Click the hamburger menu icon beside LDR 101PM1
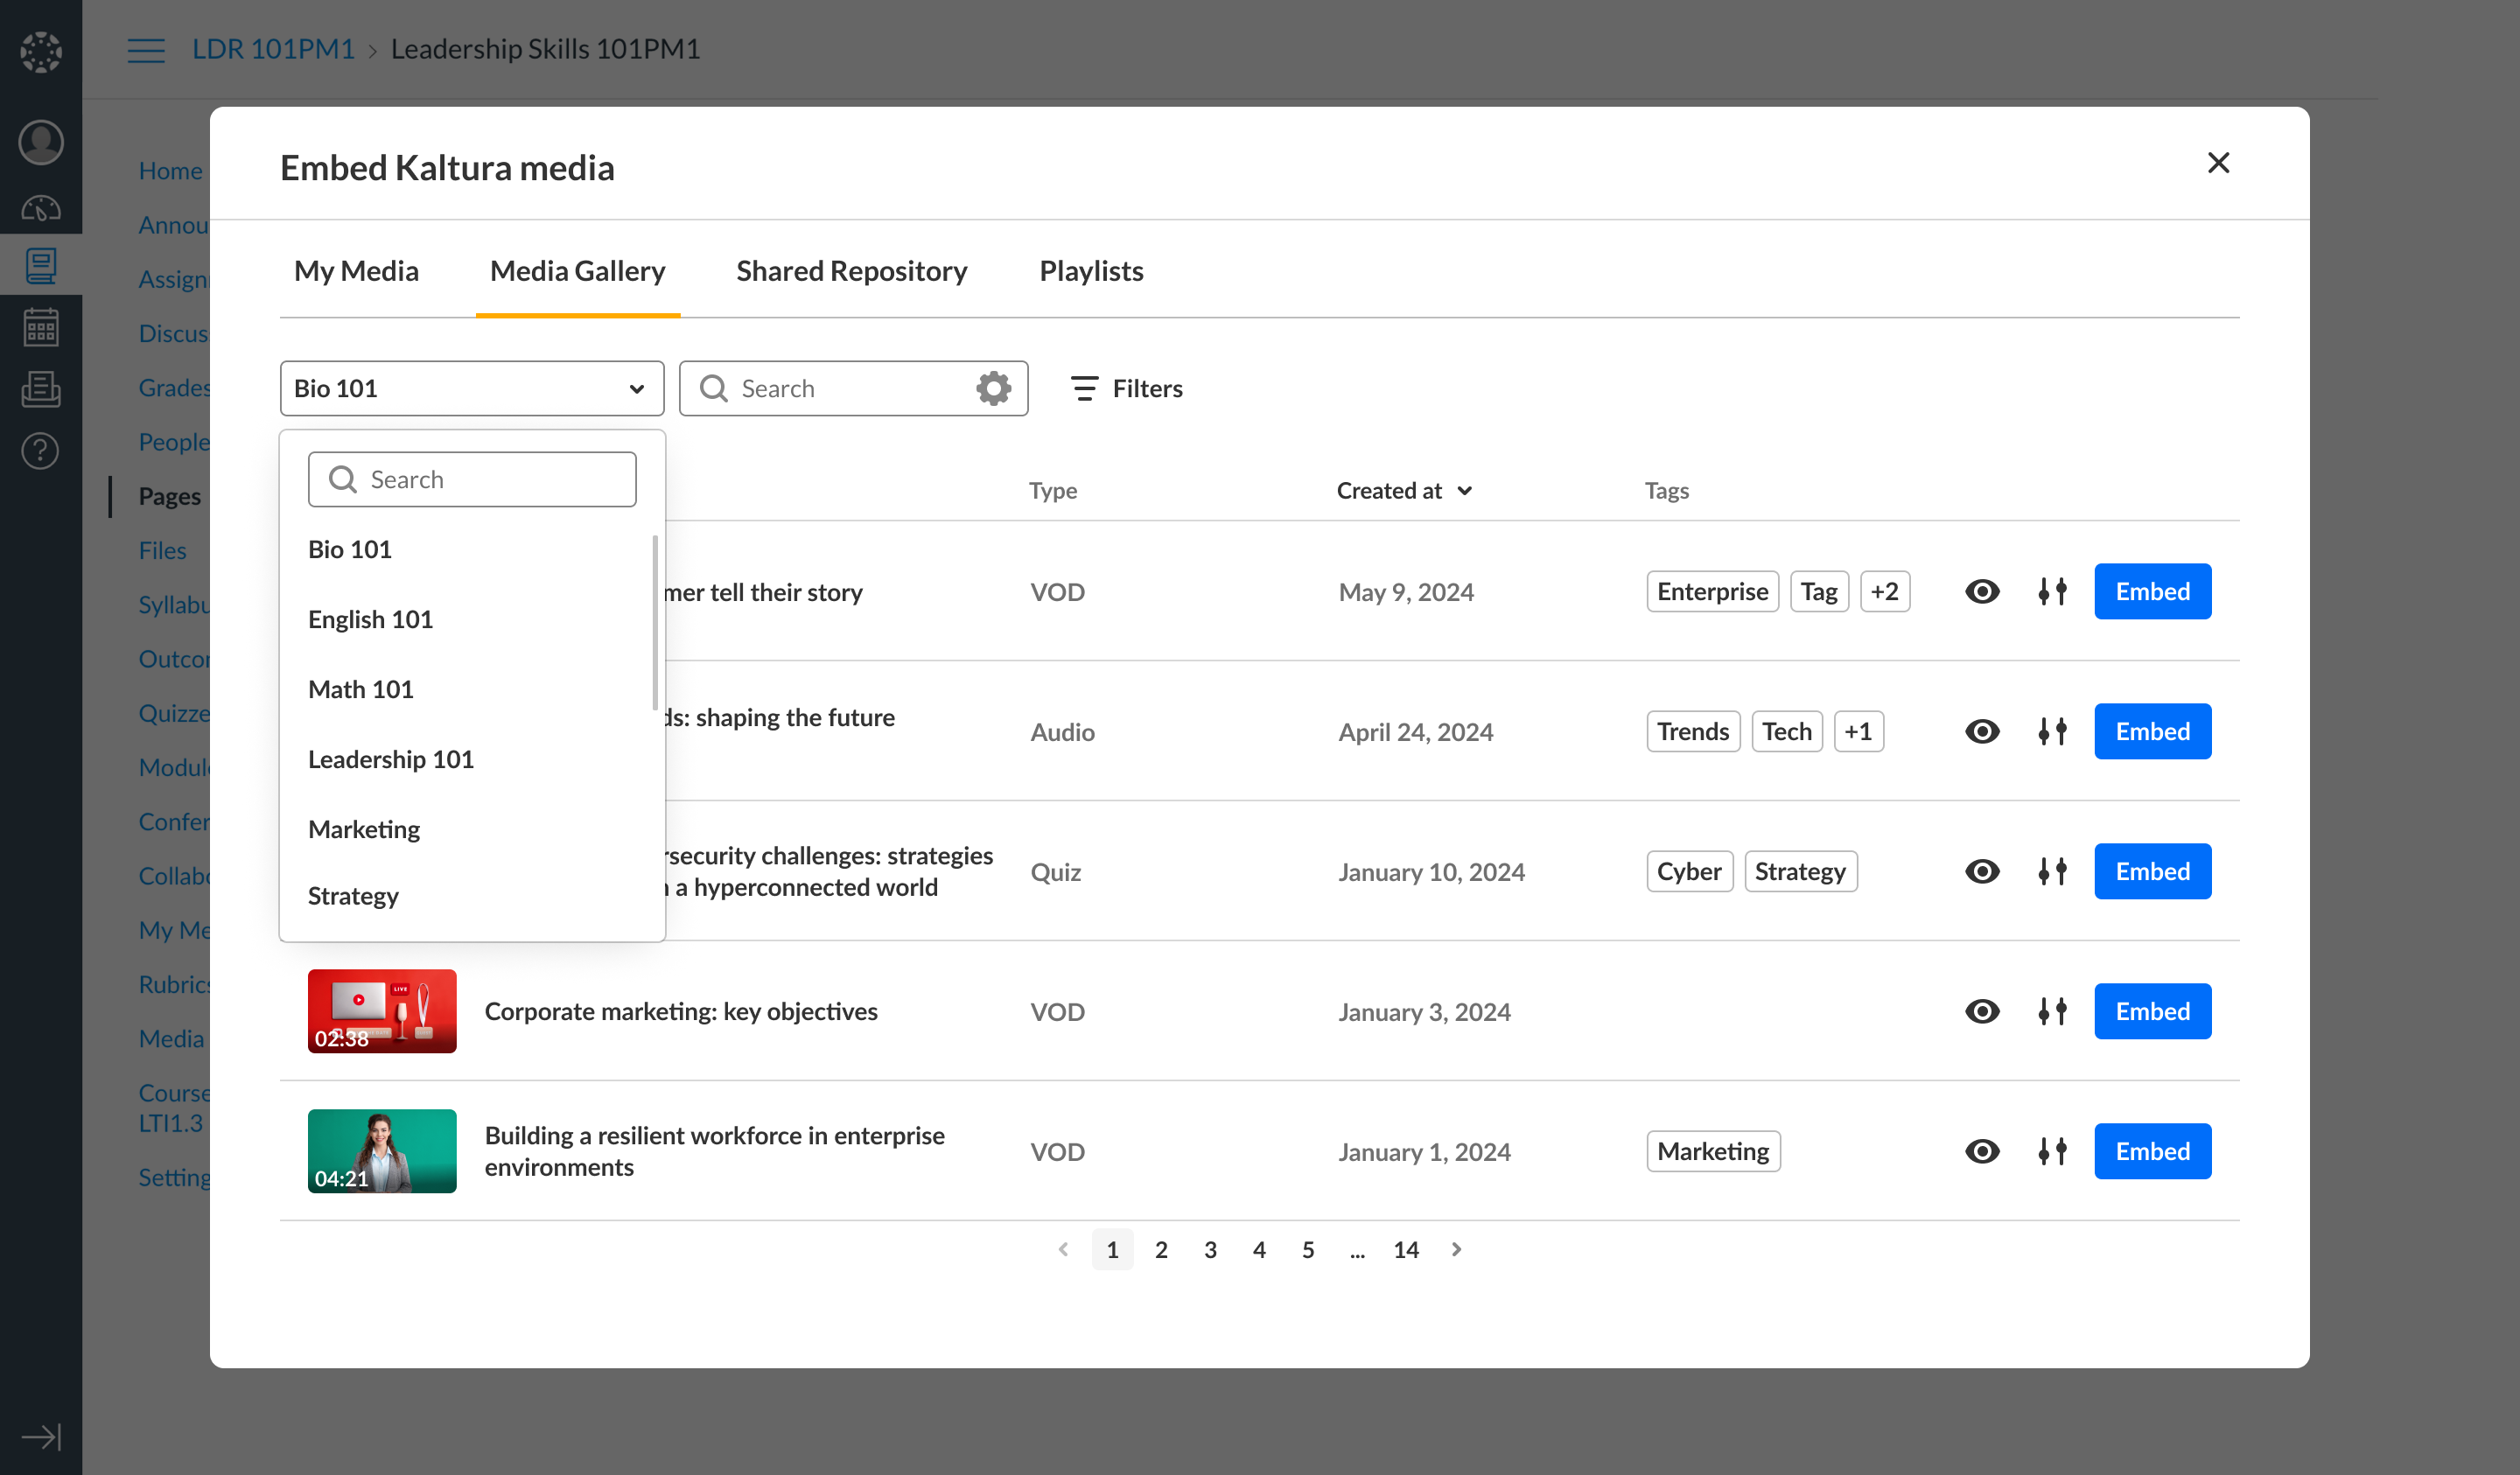Image resolution: width=2520 pixels, height=1475 pixels. click(x=146, y=50)
